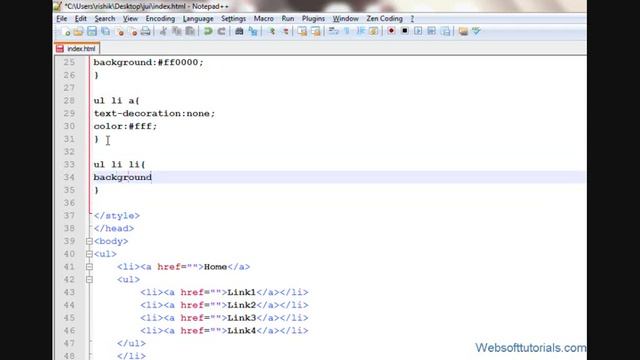Copy selection toolbar icon
The height and width of the screenshot is (360, 640).
coord(176,31)
